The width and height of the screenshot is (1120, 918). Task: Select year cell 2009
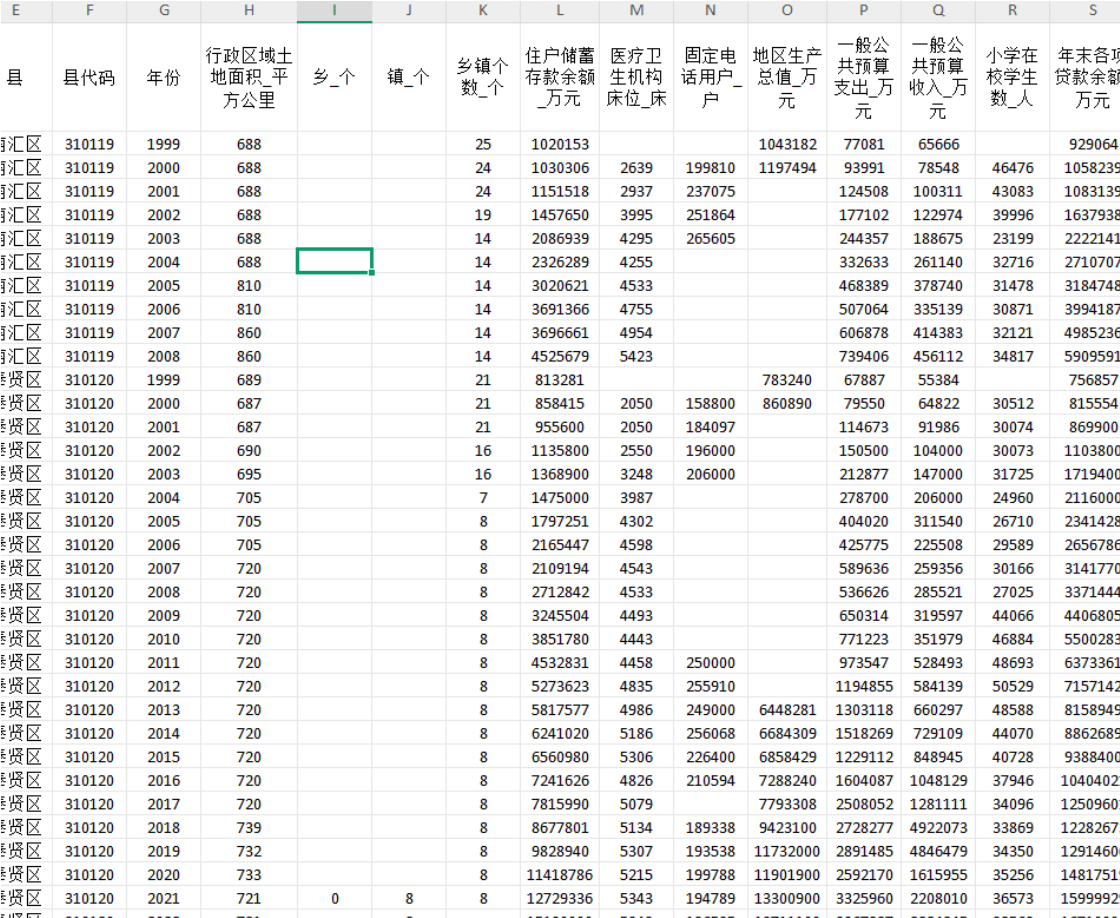[164, 616]
